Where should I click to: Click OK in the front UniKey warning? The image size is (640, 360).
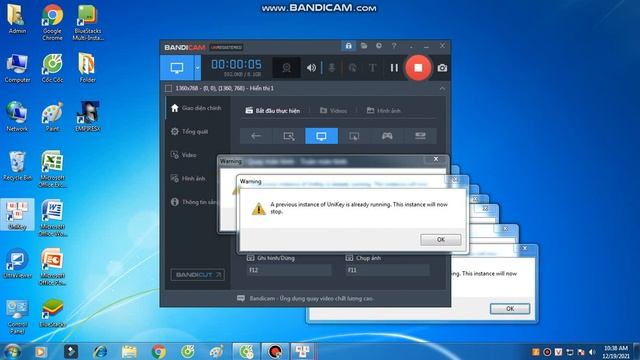pos(441,240)
